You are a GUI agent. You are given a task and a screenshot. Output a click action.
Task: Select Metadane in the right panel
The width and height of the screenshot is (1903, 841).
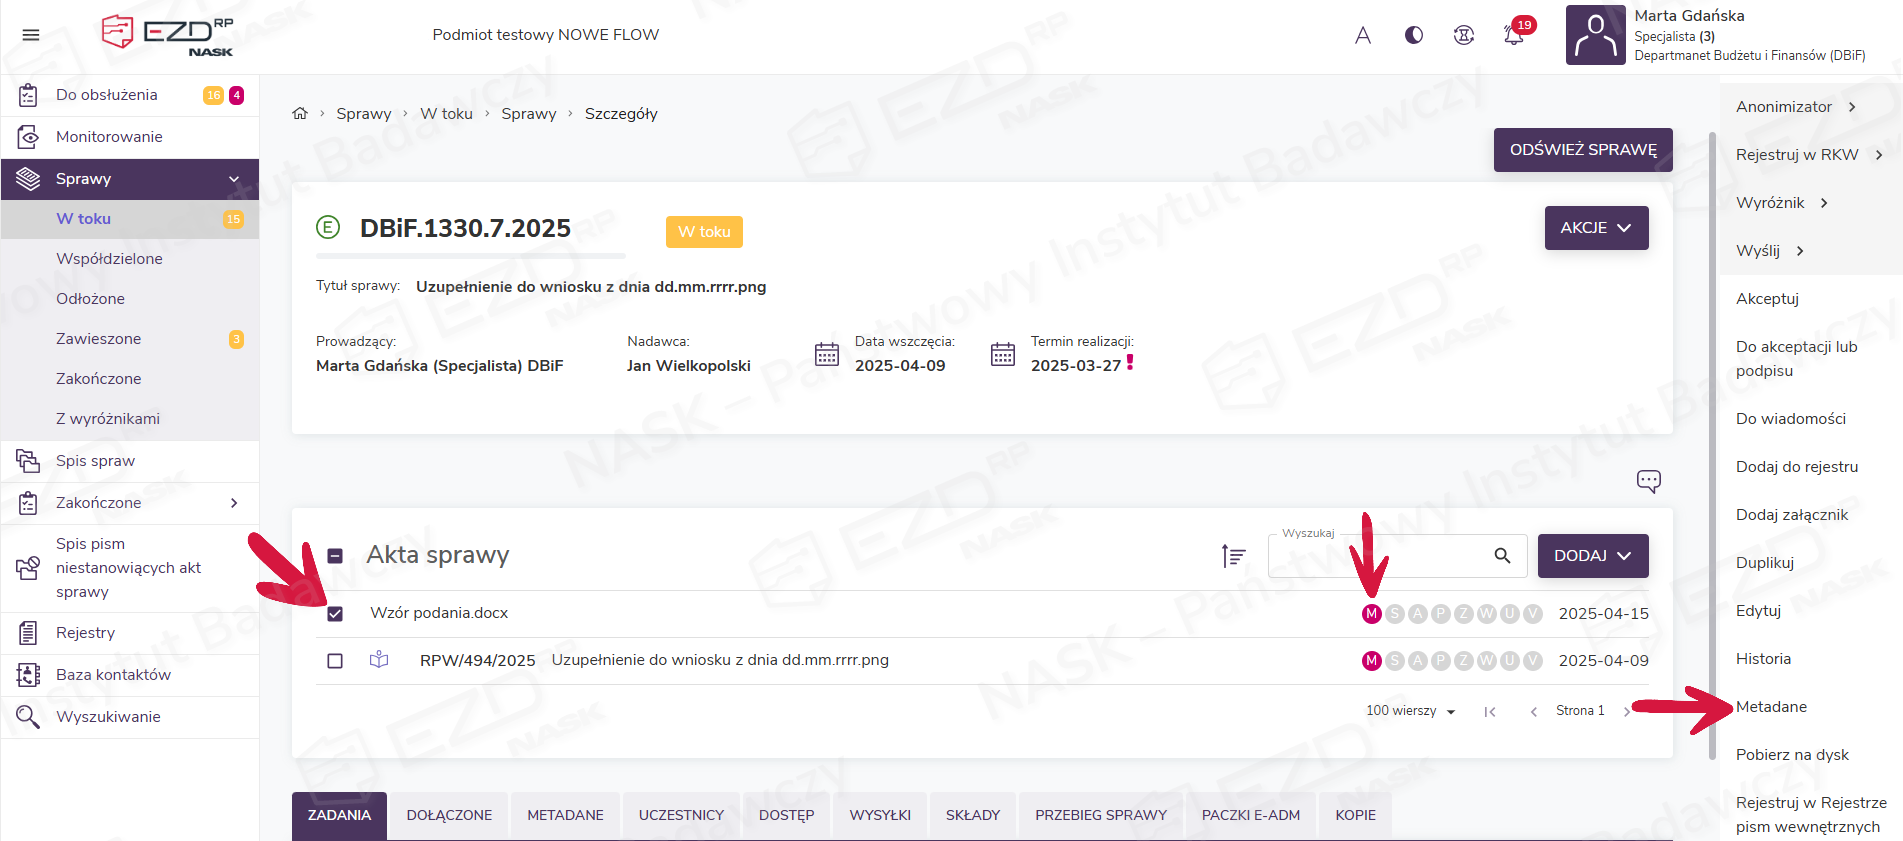tap(1771, 707)
